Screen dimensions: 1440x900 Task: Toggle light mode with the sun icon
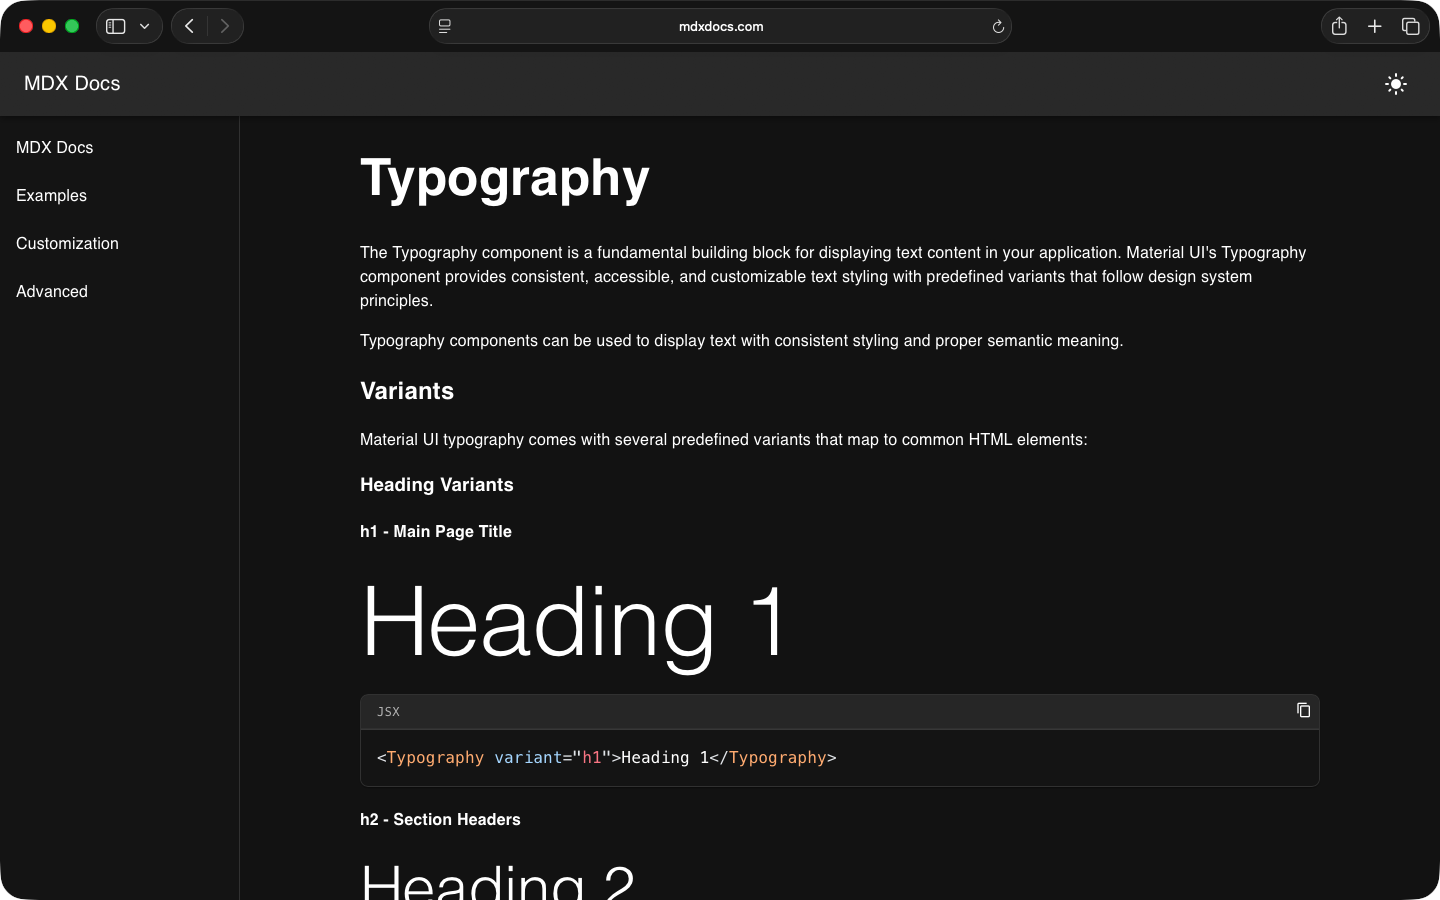1395,84
